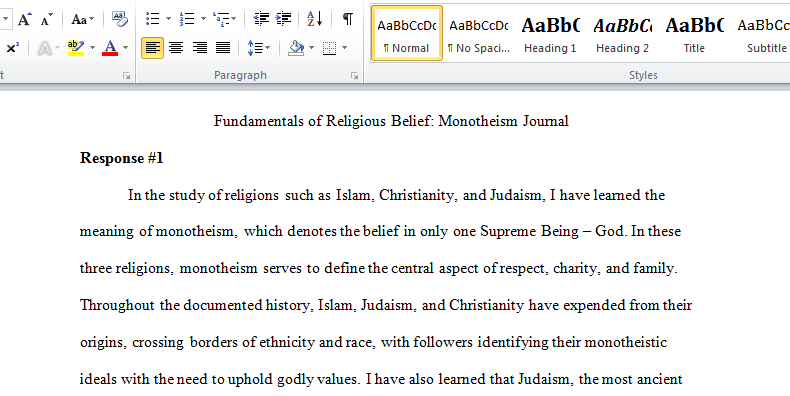This screenshot has width=790, height=396.
Task: Apply yellow Text Highlight Color
Action: pyautogui.click(x=76, y=48)
